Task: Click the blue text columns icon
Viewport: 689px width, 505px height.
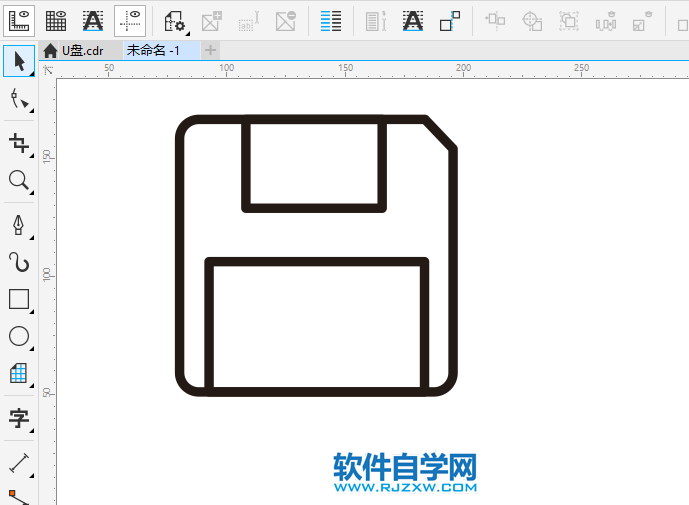Action: pos(330,21)
